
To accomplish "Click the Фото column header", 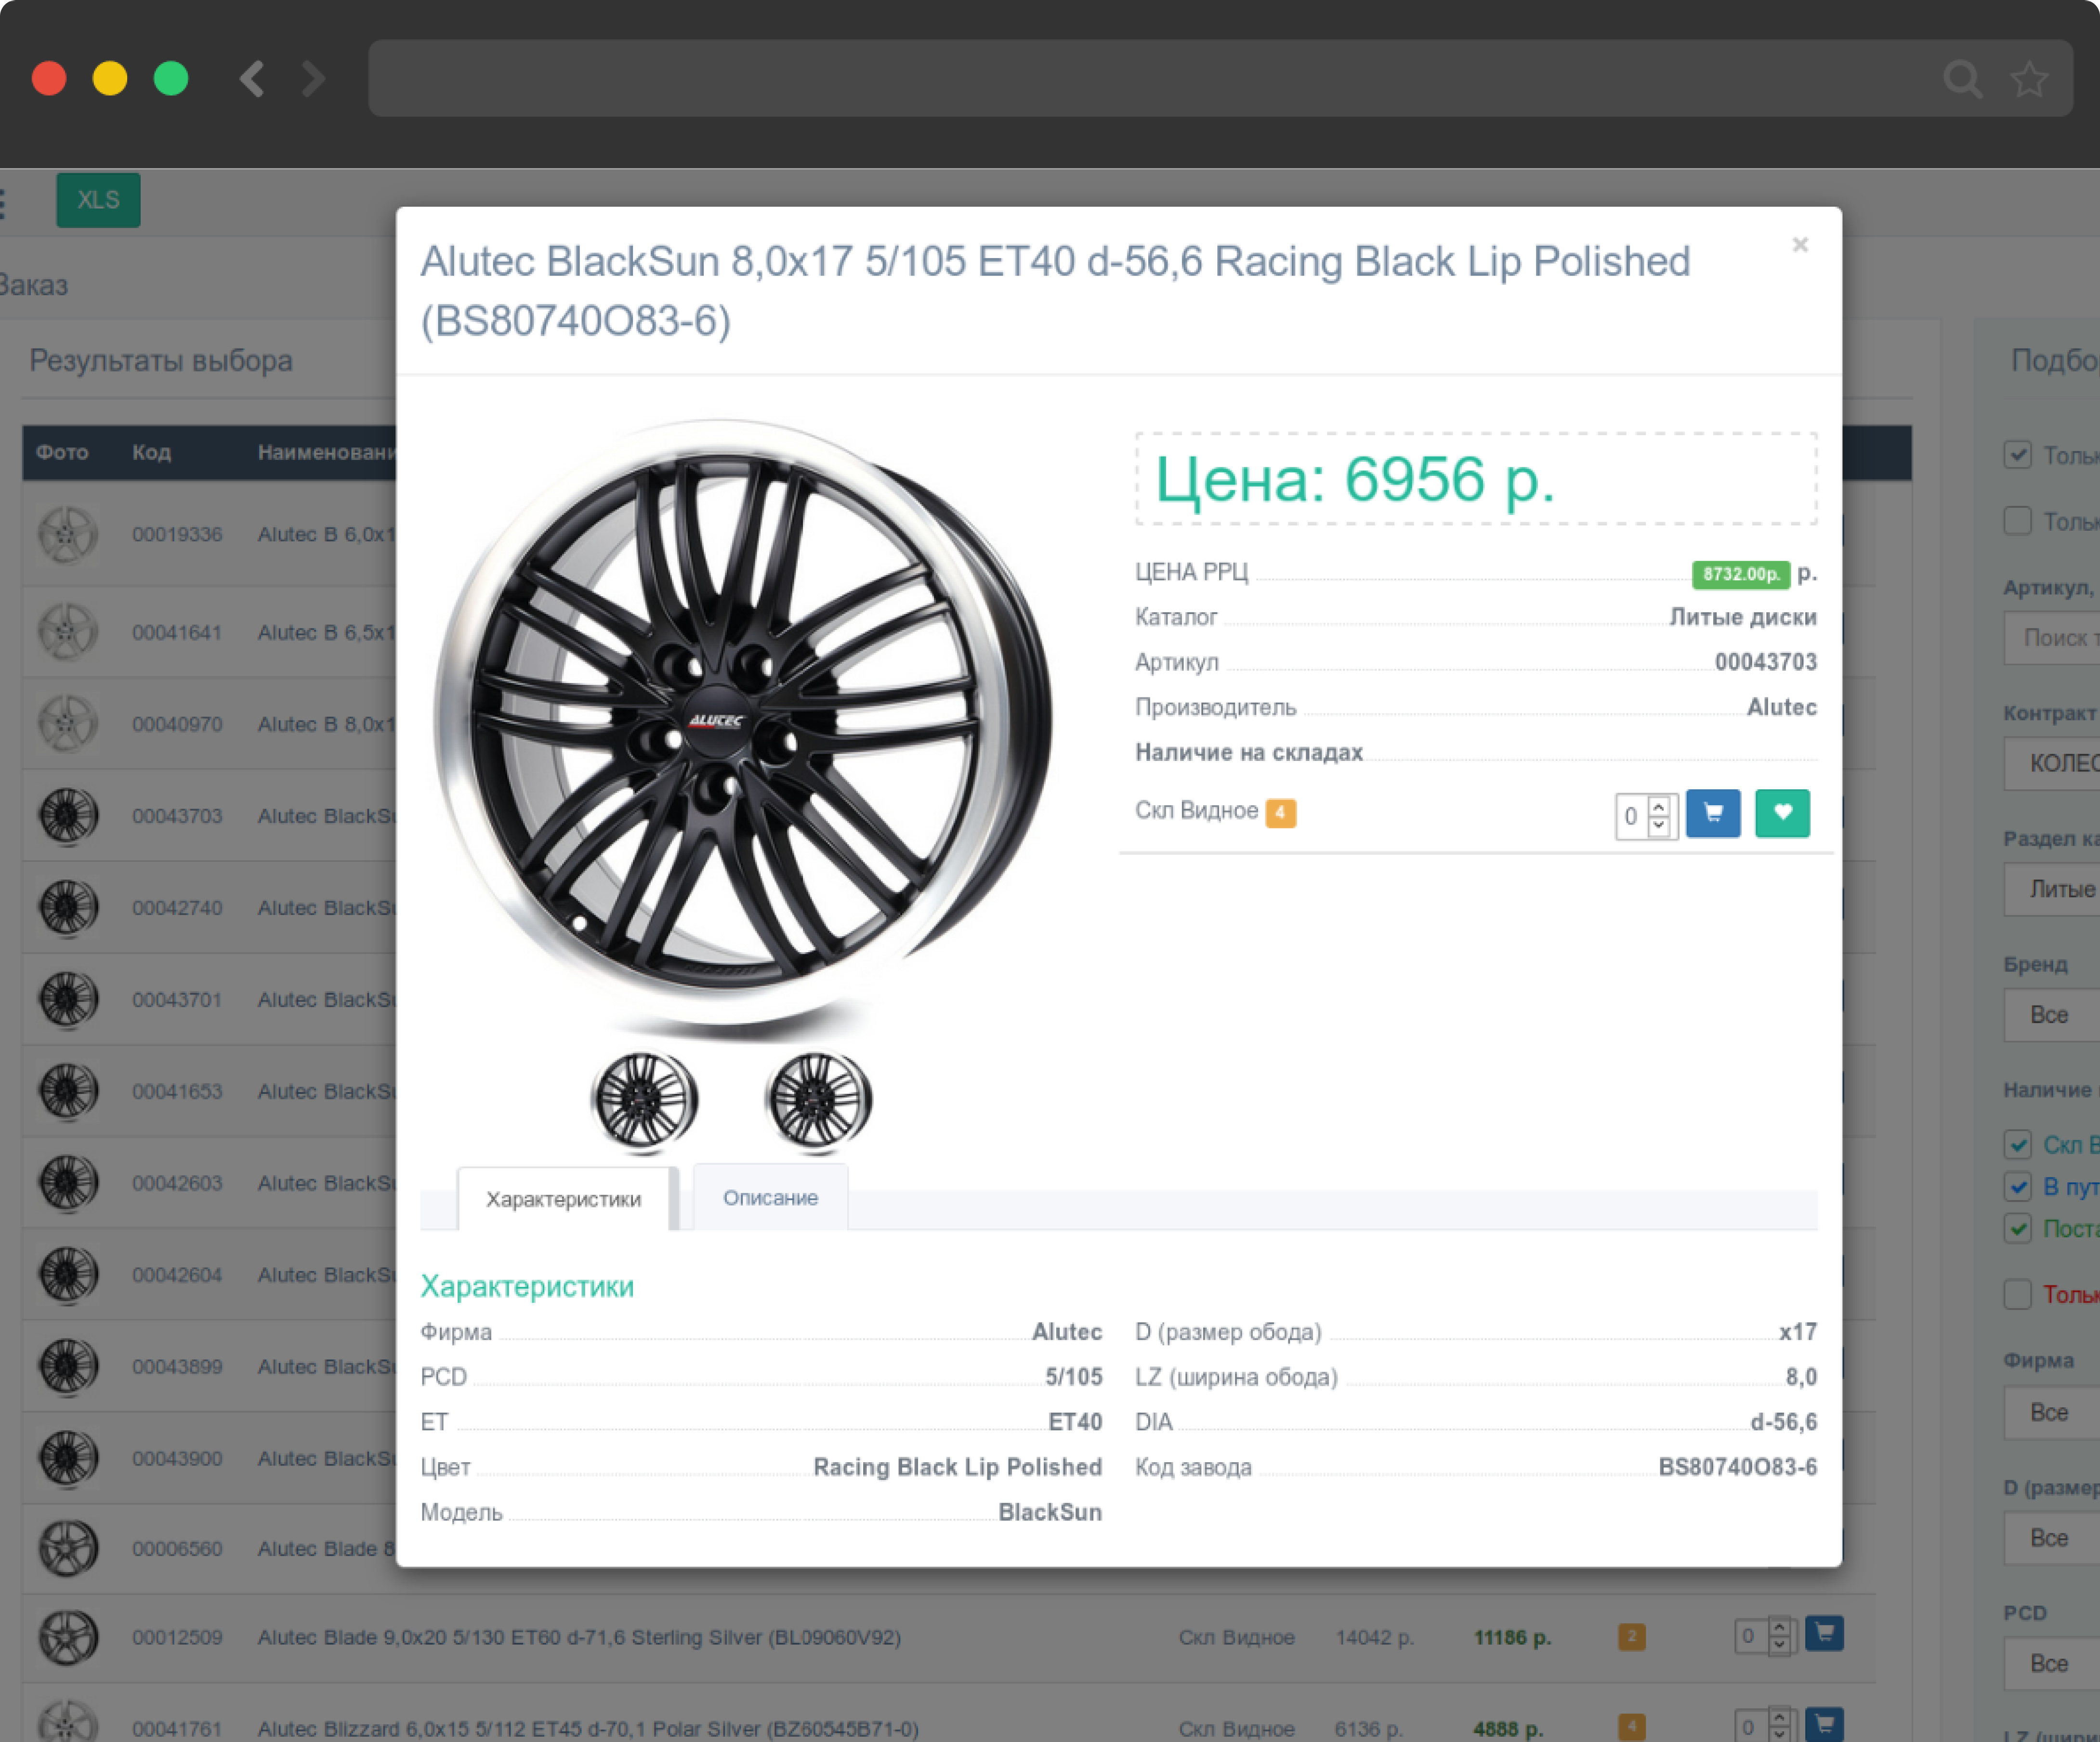I will 62,452.
